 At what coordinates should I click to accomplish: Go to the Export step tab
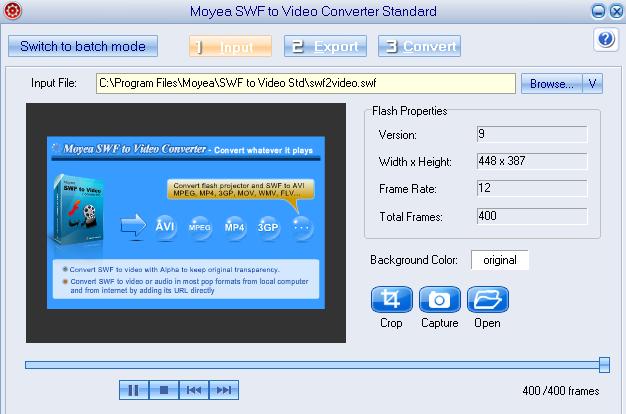(325, 46)
